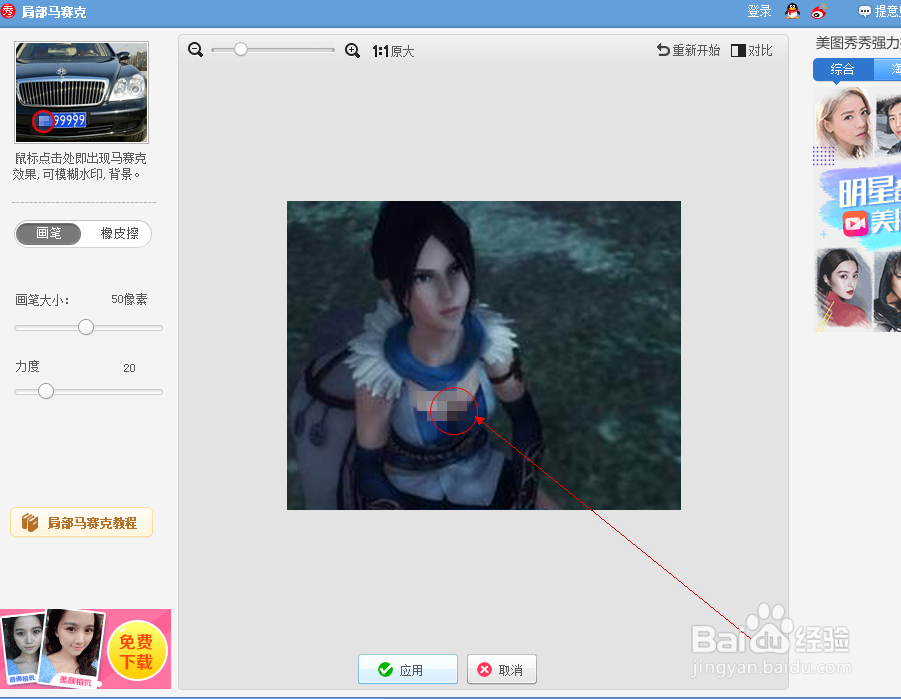
Task: Click the zoom slider handle
Action: (x=241, y=49)
